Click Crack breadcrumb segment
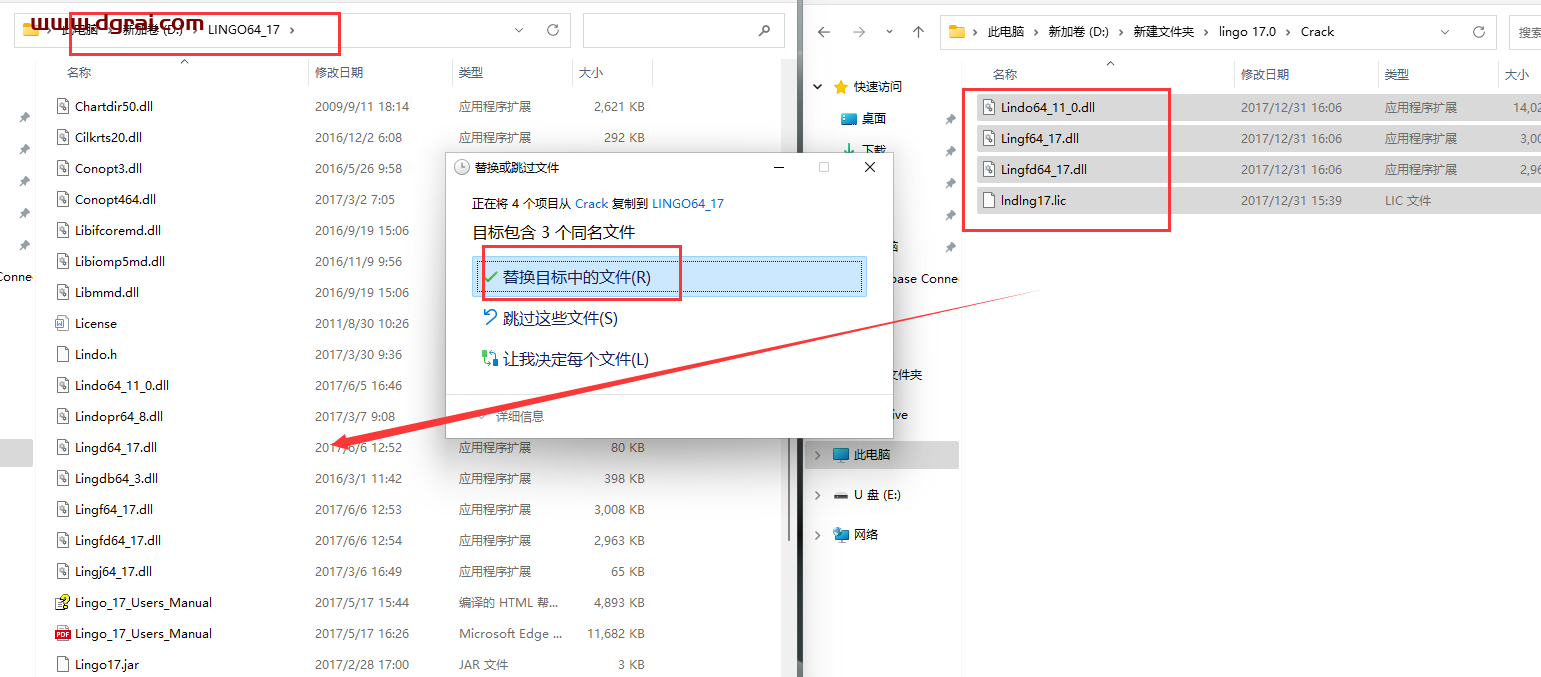Image resolution: width=1541 pixels, height=677 pixels. (1317, 32)
